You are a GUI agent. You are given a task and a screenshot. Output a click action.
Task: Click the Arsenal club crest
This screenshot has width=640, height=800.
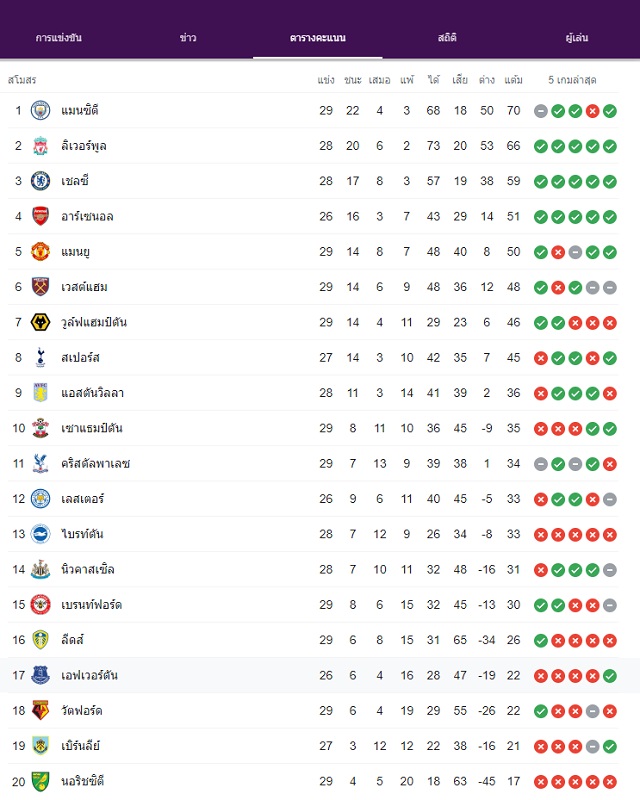[x=40, y=216]
